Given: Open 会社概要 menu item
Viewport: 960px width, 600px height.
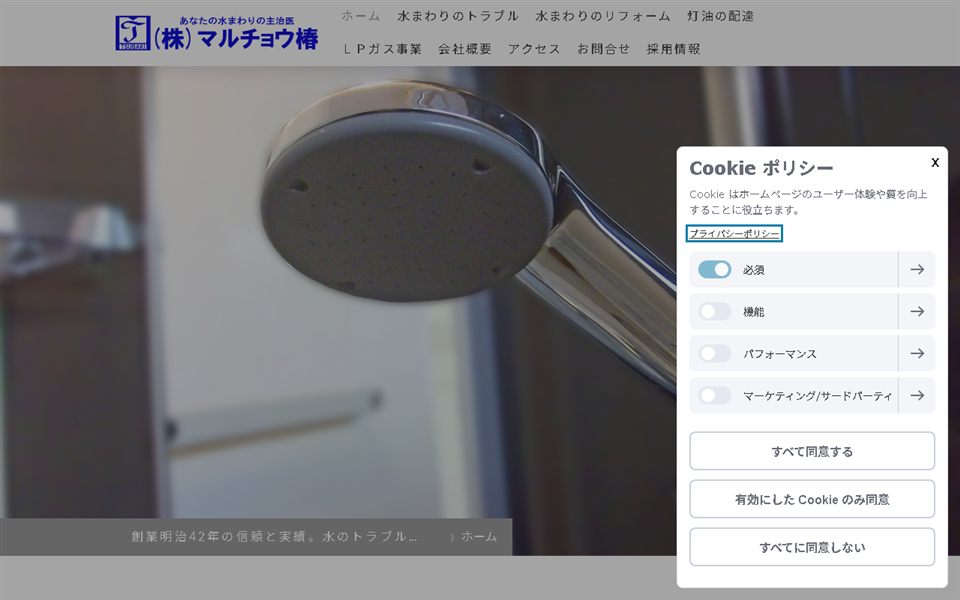Looking at the screenshot, I should 465,49.
